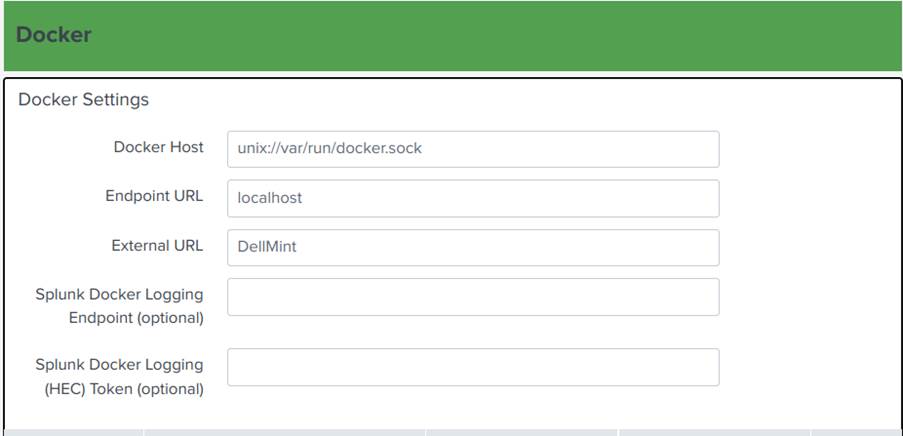Click the rightmost gray table header cell
Viewport: 903px width, 436px height.
click(855, 432)
